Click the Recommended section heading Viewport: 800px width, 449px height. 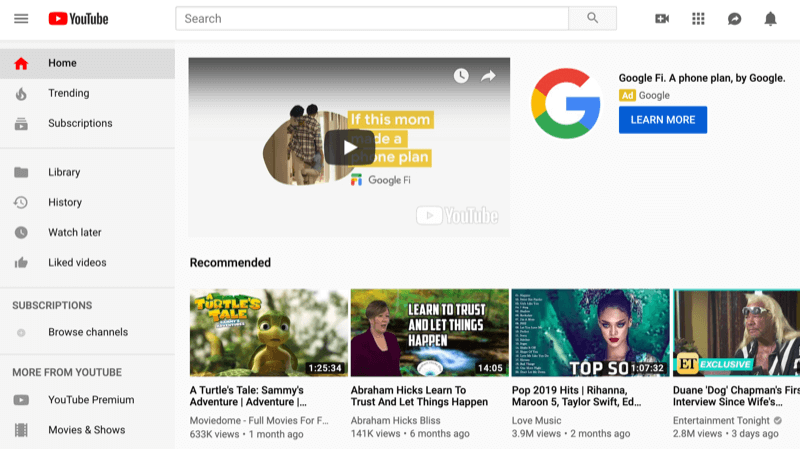point(230,263)
